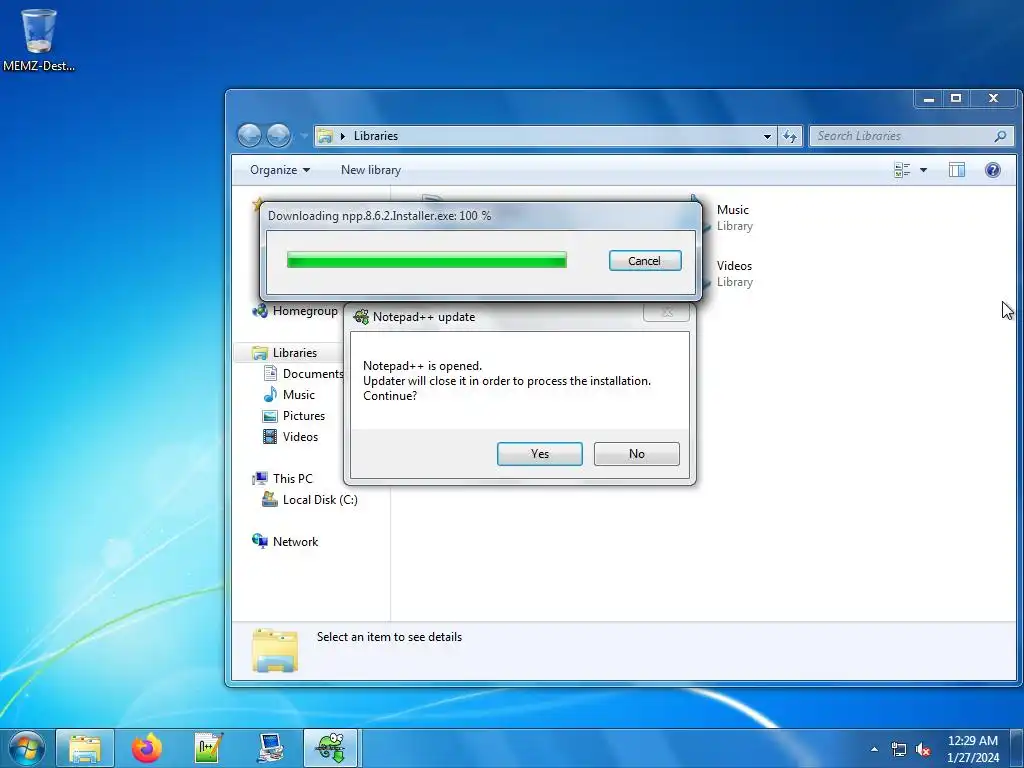Open the Windows Start orb
Image resolution: width=1024 pixels, height=768 pixels.
pyautogui.click(x=27, y=748)
